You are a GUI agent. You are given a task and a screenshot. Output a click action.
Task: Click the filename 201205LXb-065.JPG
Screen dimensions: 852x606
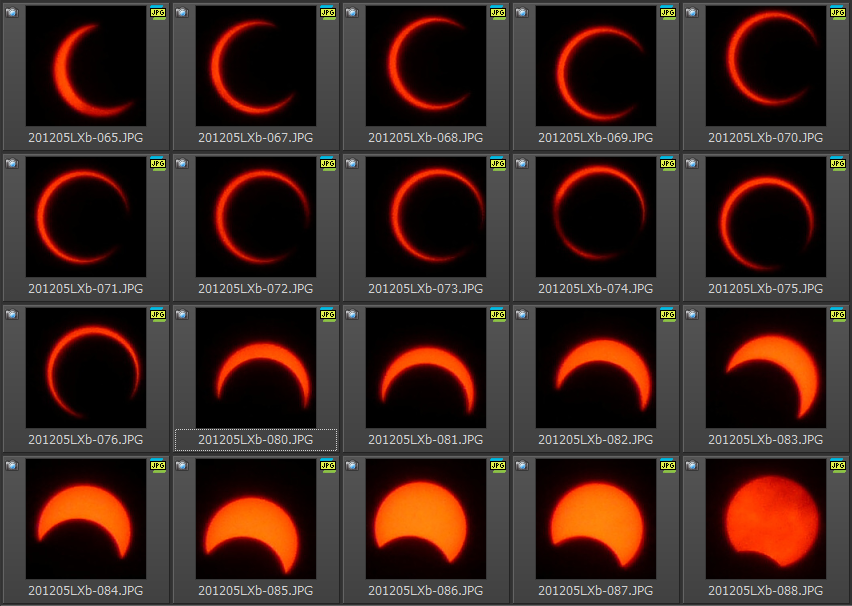86,138
